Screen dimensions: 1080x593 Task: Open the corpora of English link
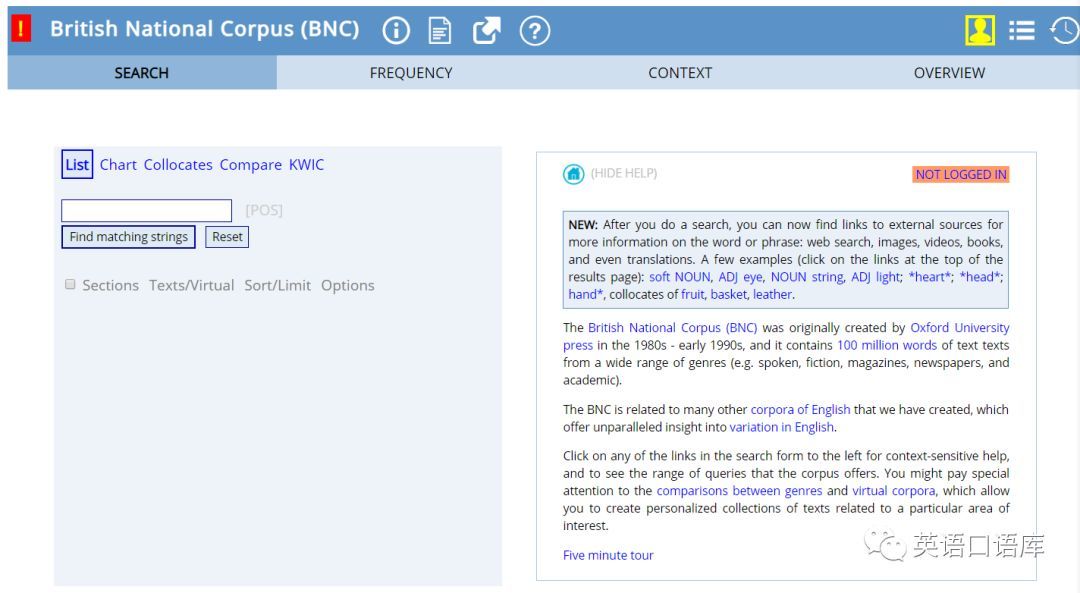point(800,410)
